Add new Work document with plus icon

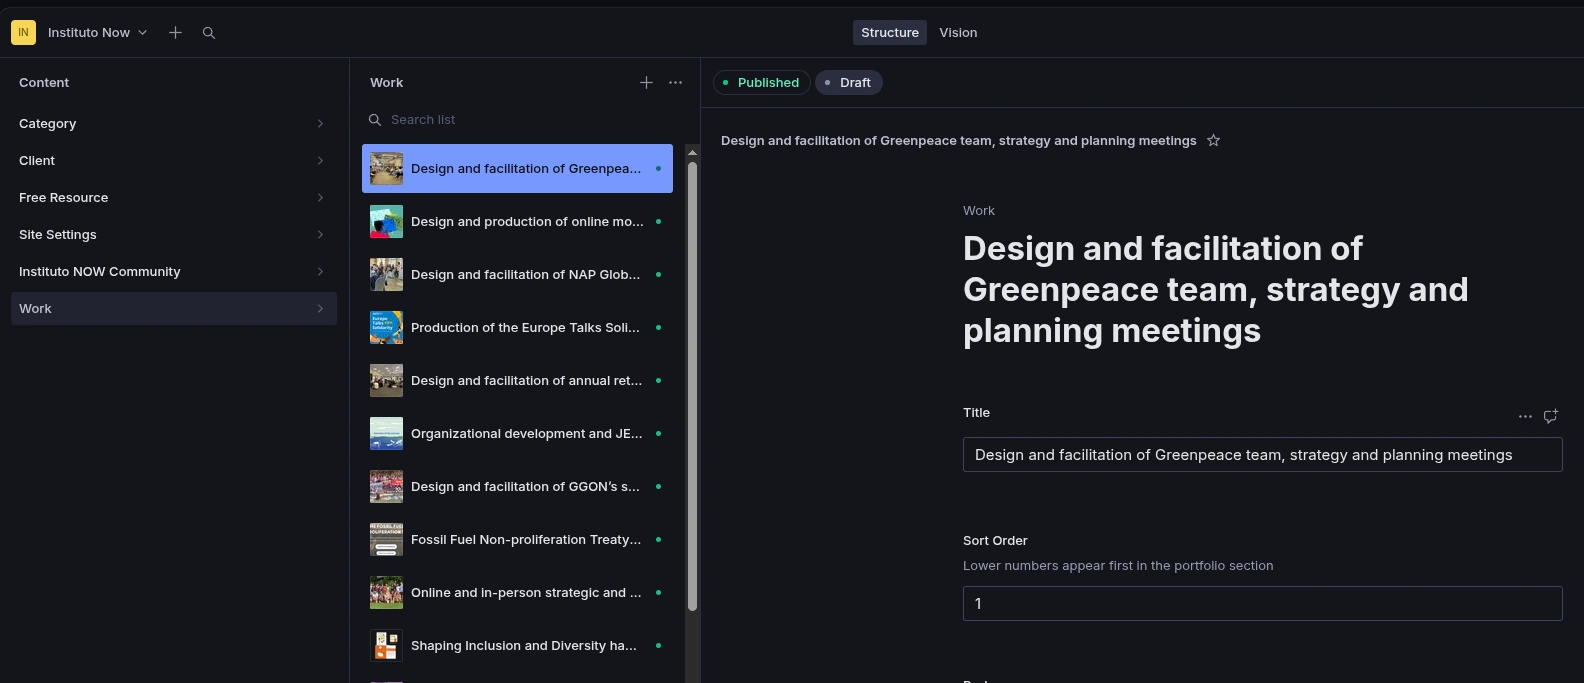click(646, 83)
